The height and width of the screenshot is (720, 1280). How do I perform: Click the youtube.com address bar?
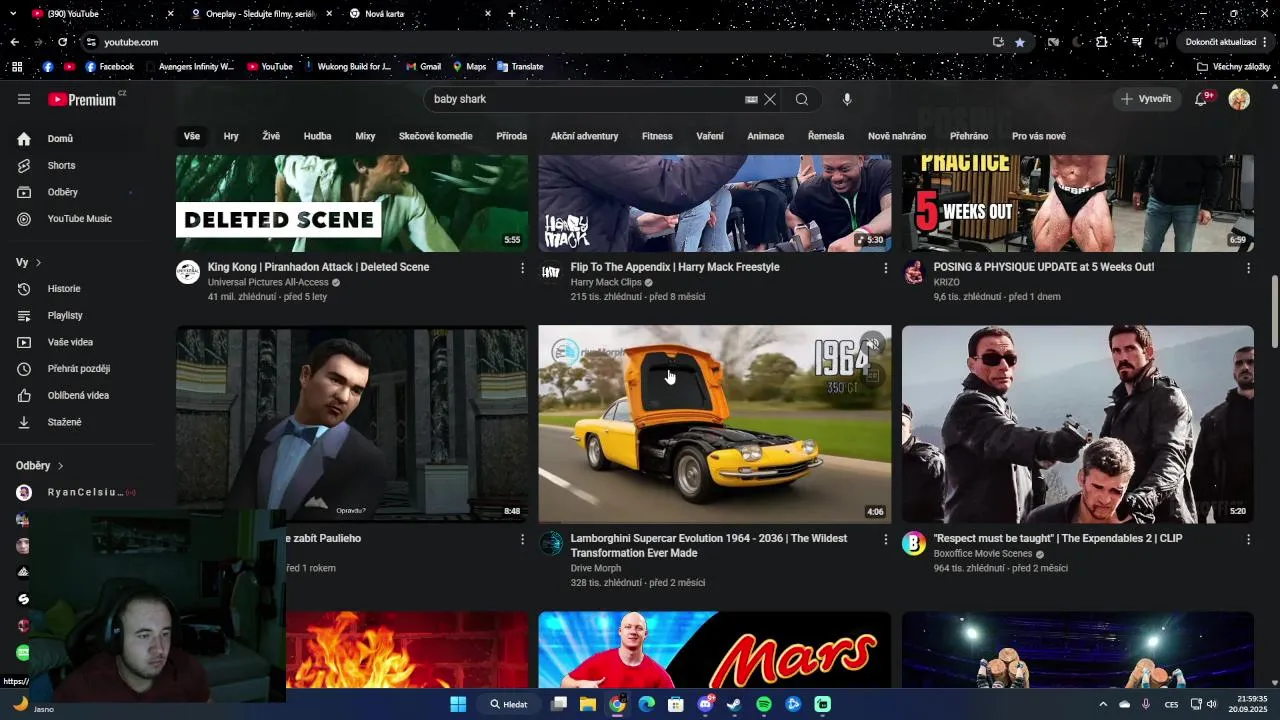[540, 42]
